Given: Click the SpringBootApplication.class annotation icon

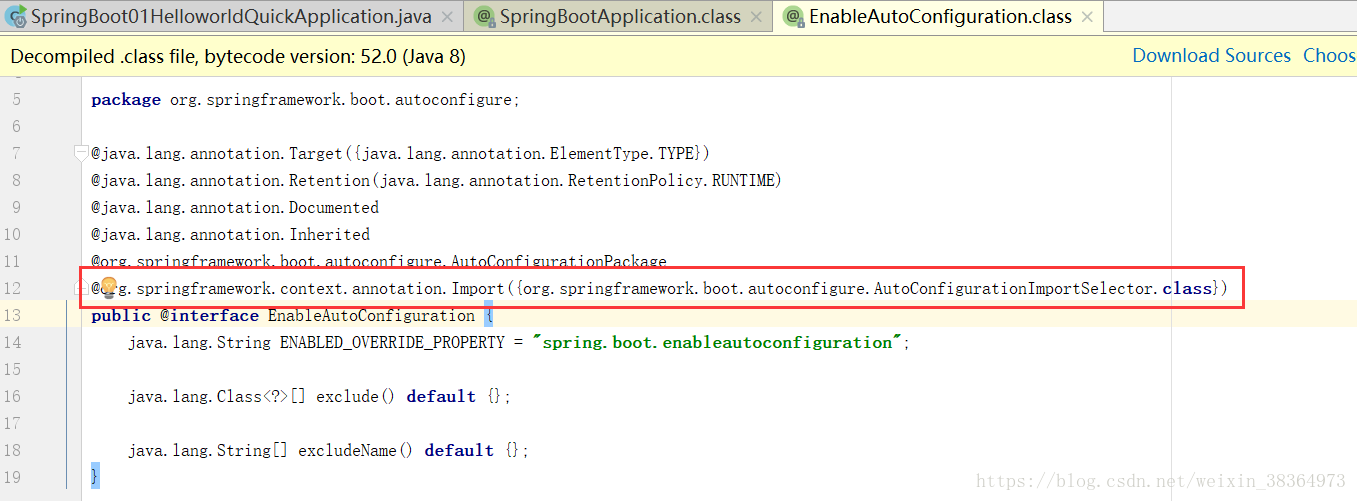Looking at the screenshot, I should click(484, 16).
